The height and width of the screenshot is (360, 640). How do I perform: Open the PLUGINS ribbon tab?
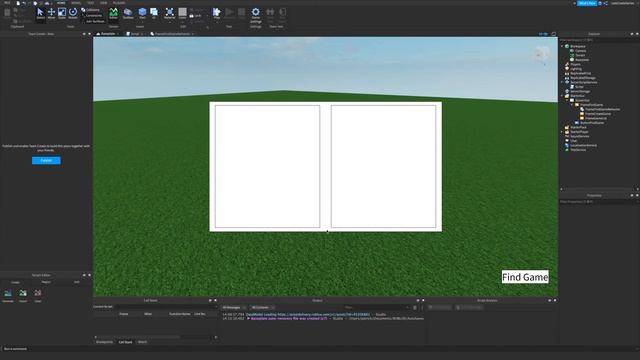(119, 3)
